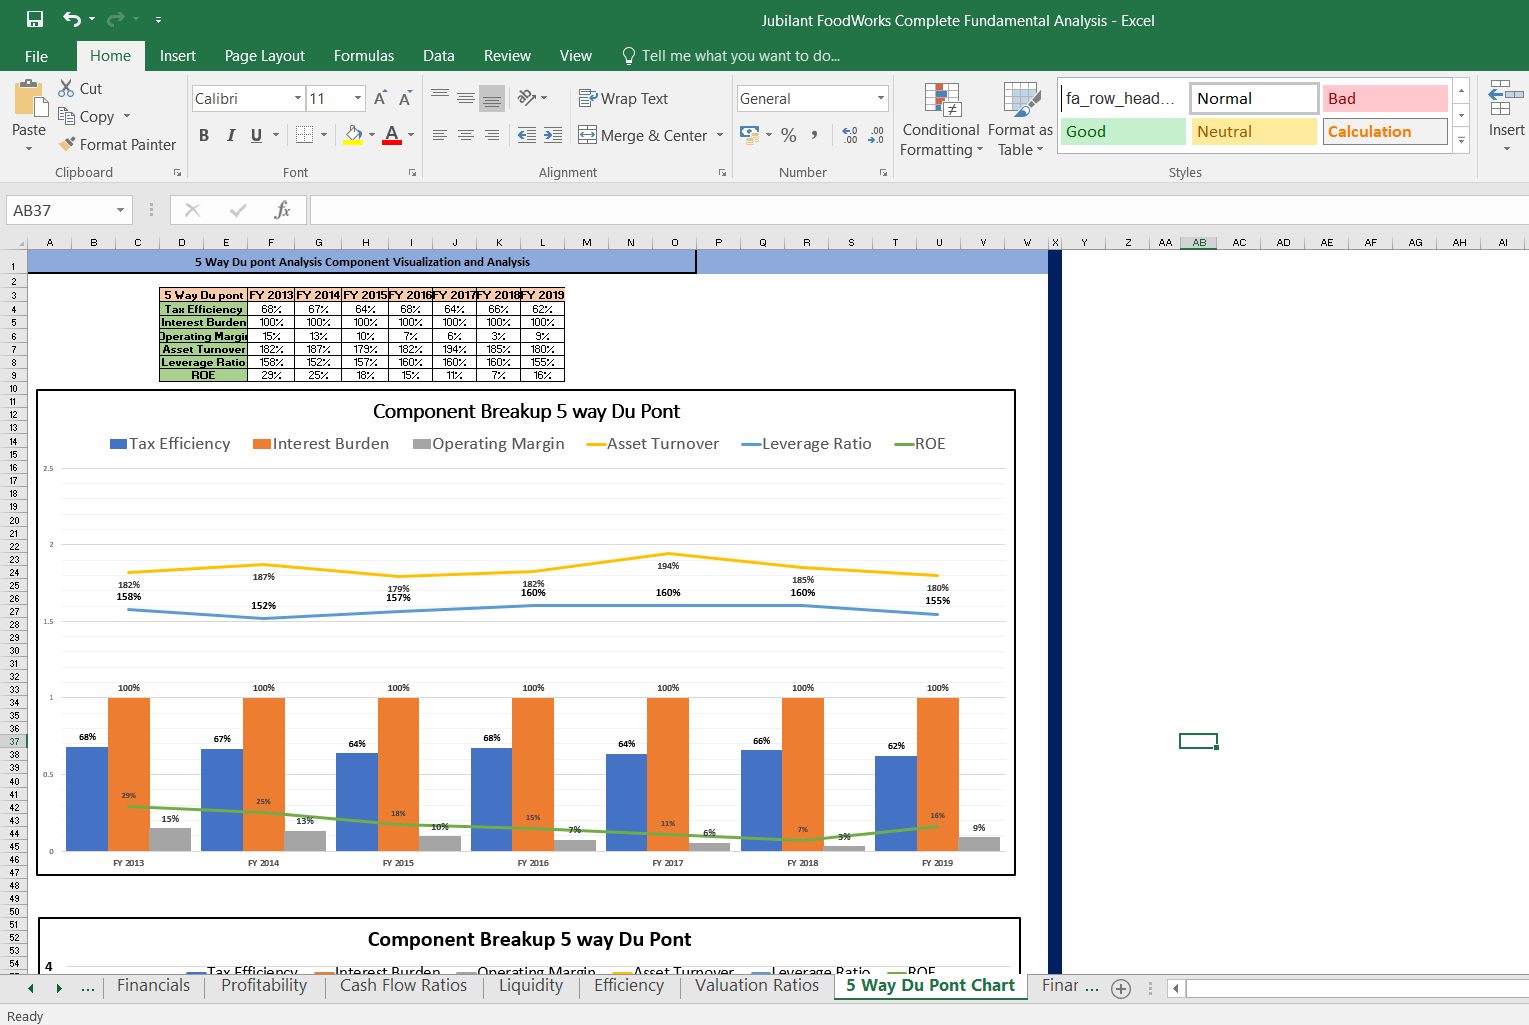Click the Insert Function fx icon

pos(283,210)
